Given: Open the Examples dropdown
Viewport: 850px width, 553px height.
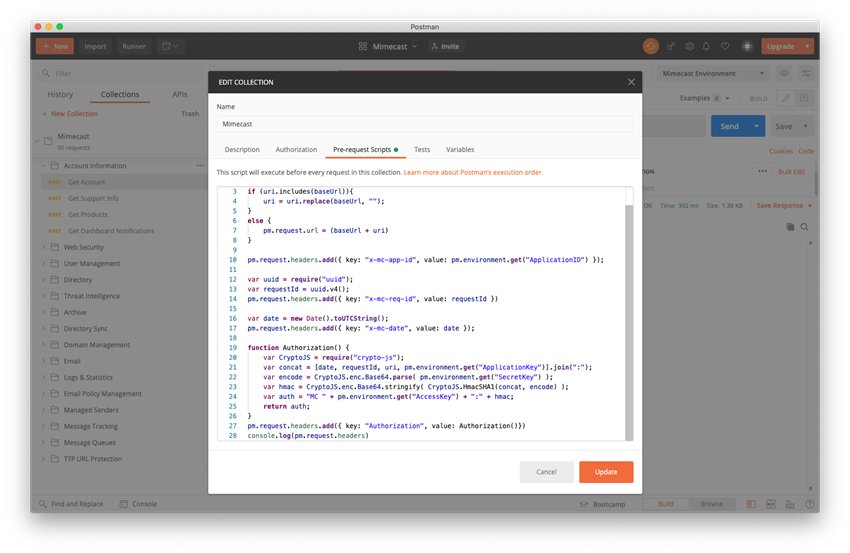Looking at the screenshot, I should click(705, 98).
